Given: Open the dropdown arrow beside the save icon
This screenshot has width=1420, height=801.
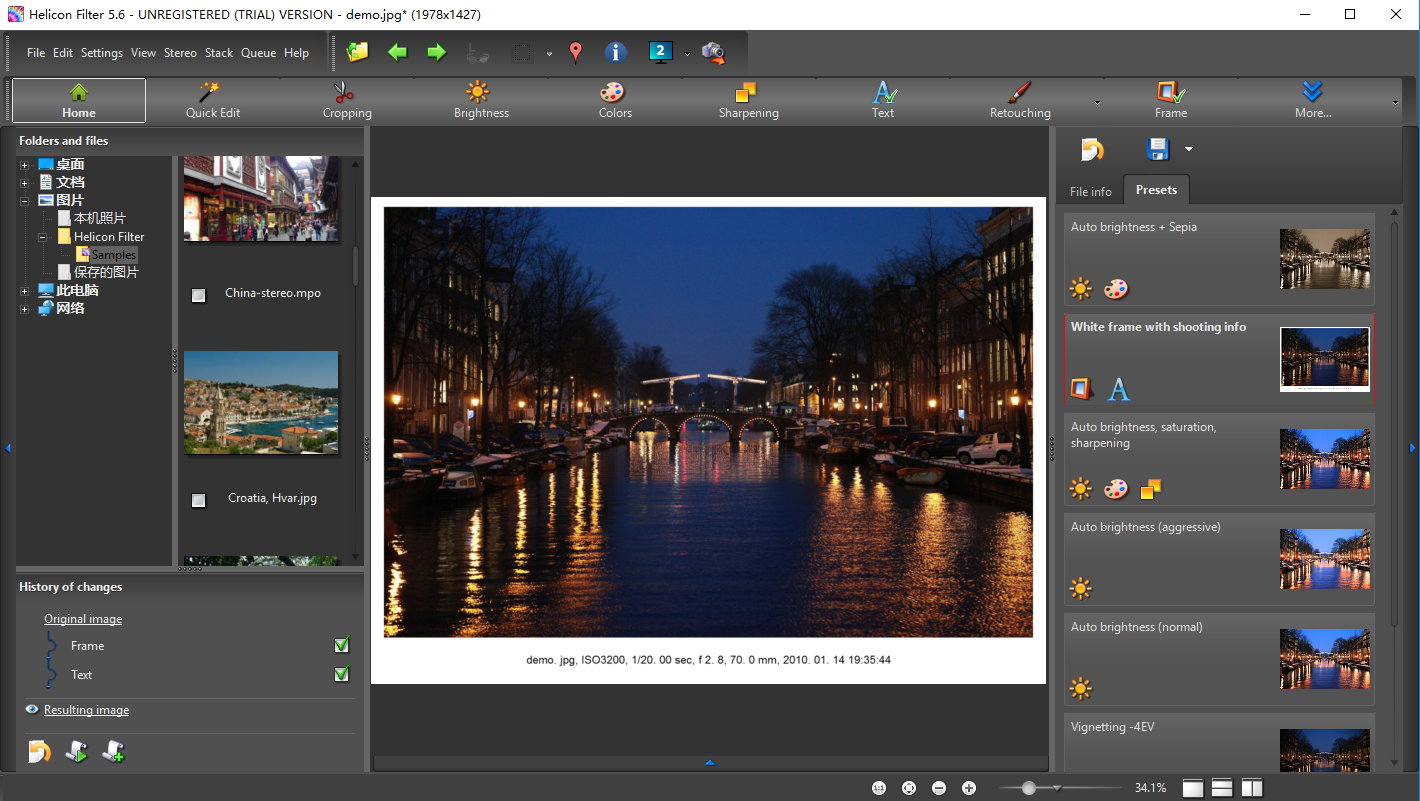Looking at the screenshot, I should [1188, 150].
